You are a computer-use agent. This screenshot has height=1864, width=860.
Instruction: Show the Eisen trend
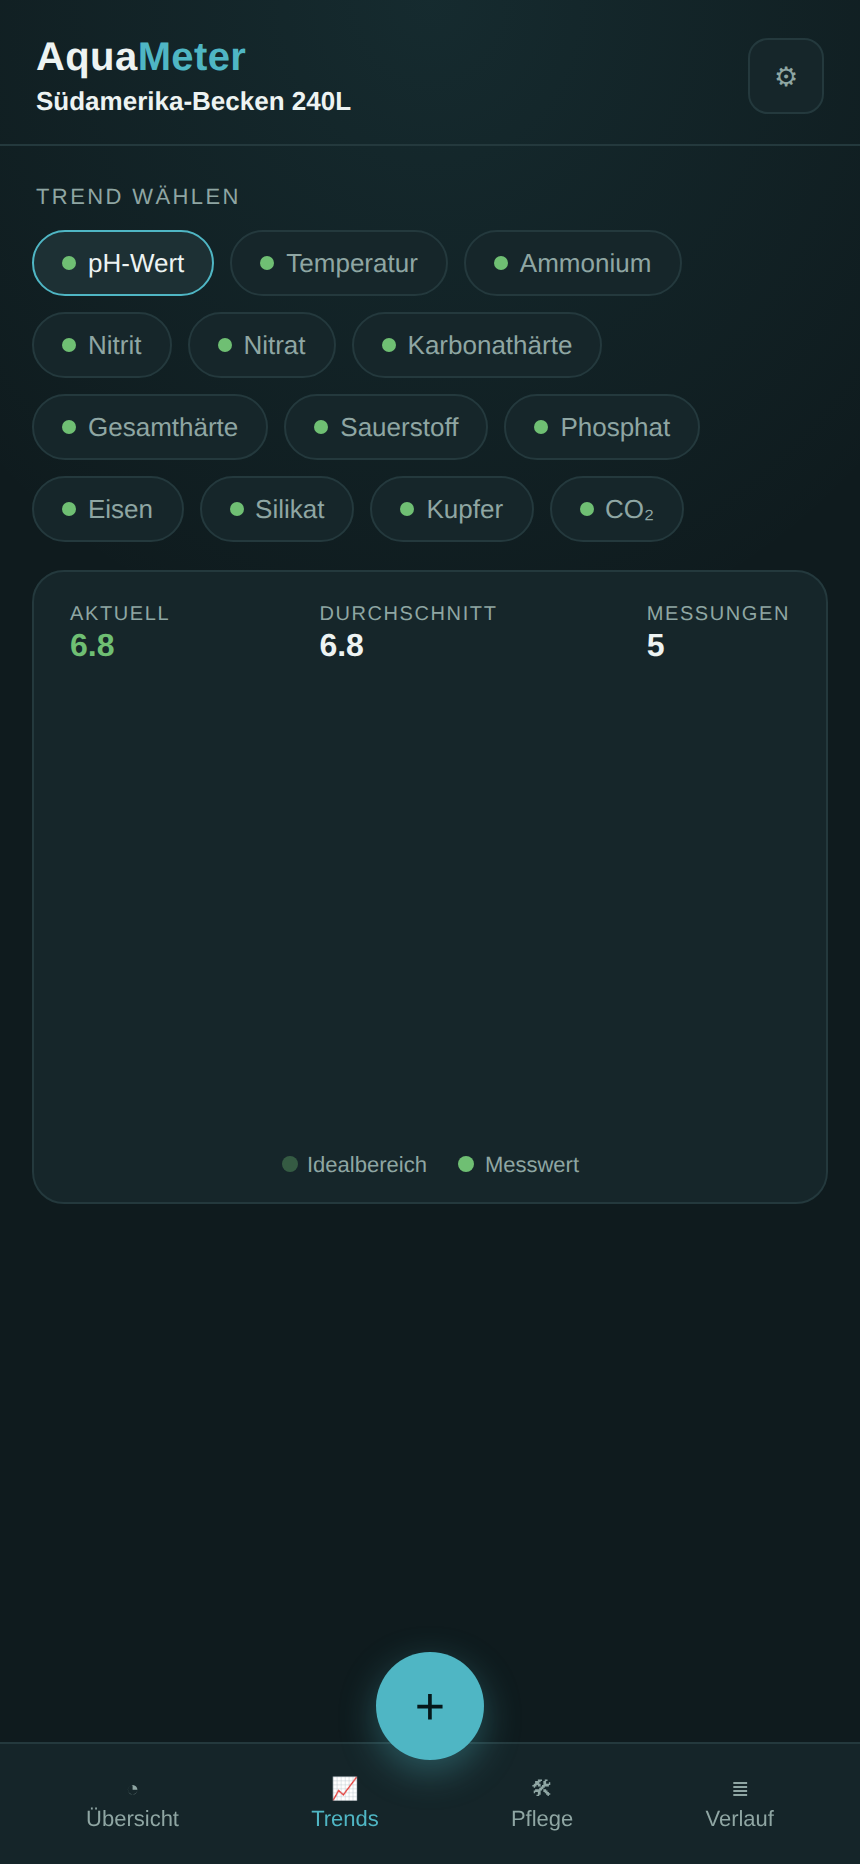(108, 509)
